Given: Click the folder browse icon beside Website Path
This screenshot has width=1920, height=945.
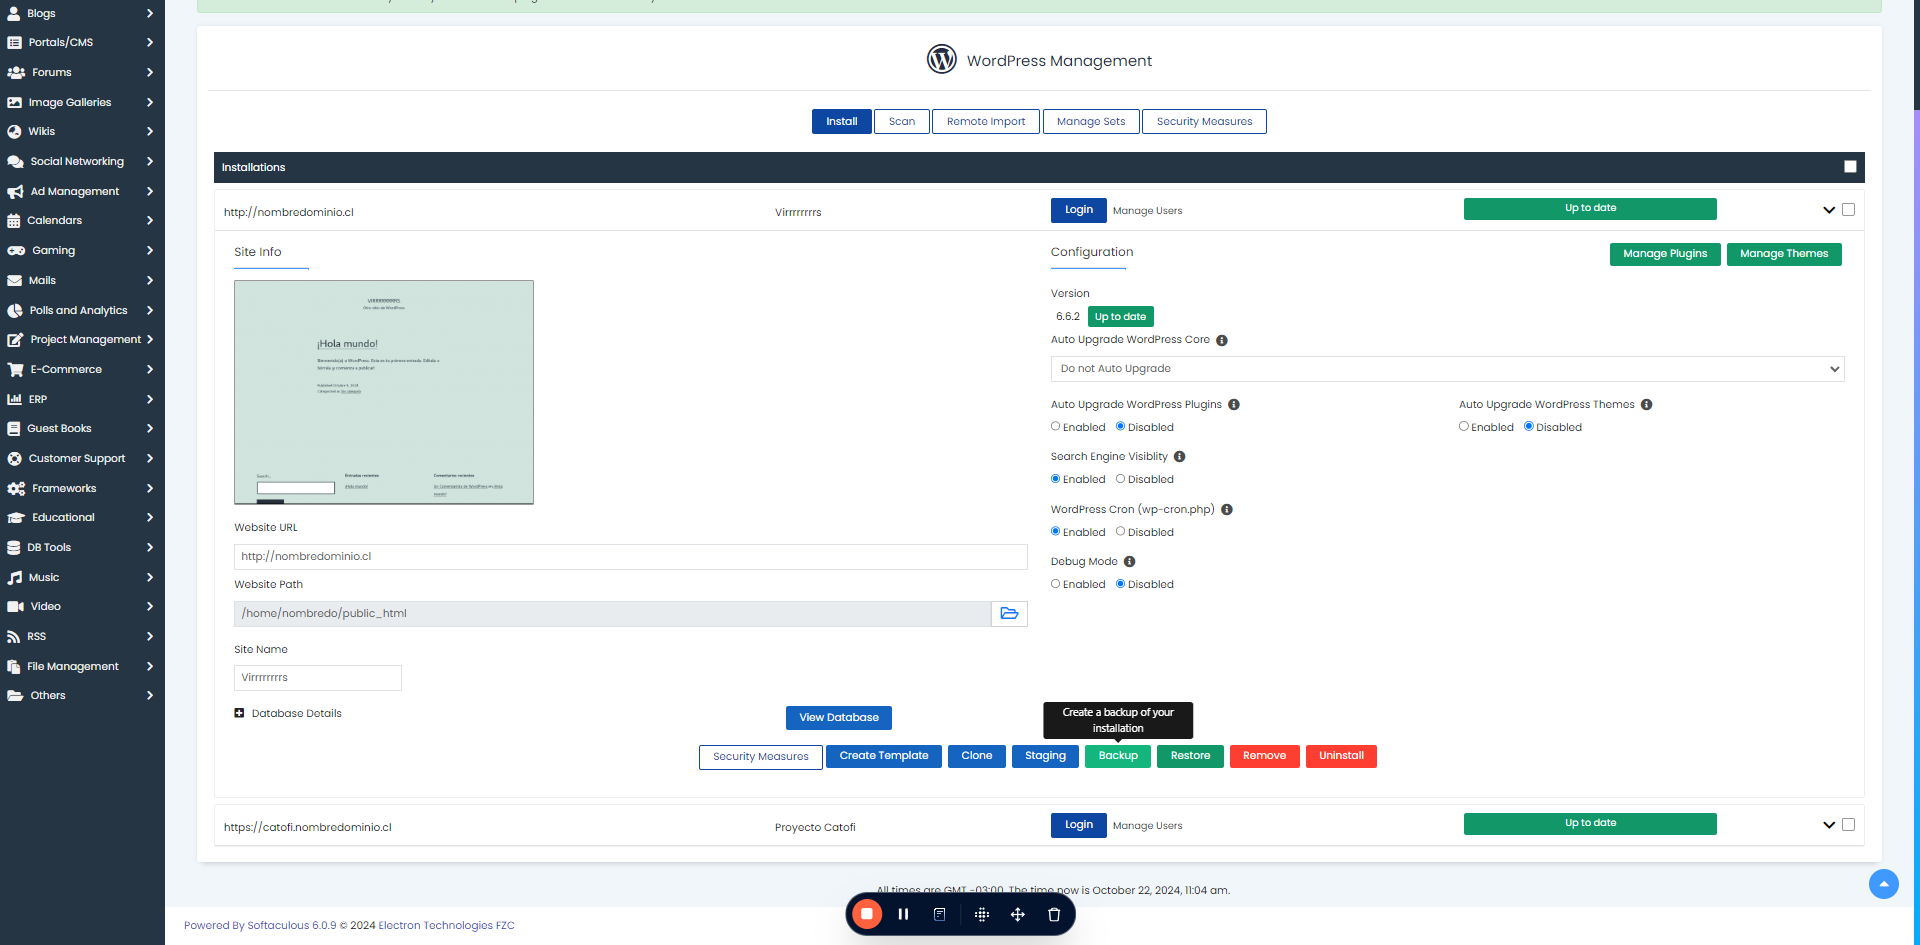Looking at the screenshot, I should (x=1009, y=613).
